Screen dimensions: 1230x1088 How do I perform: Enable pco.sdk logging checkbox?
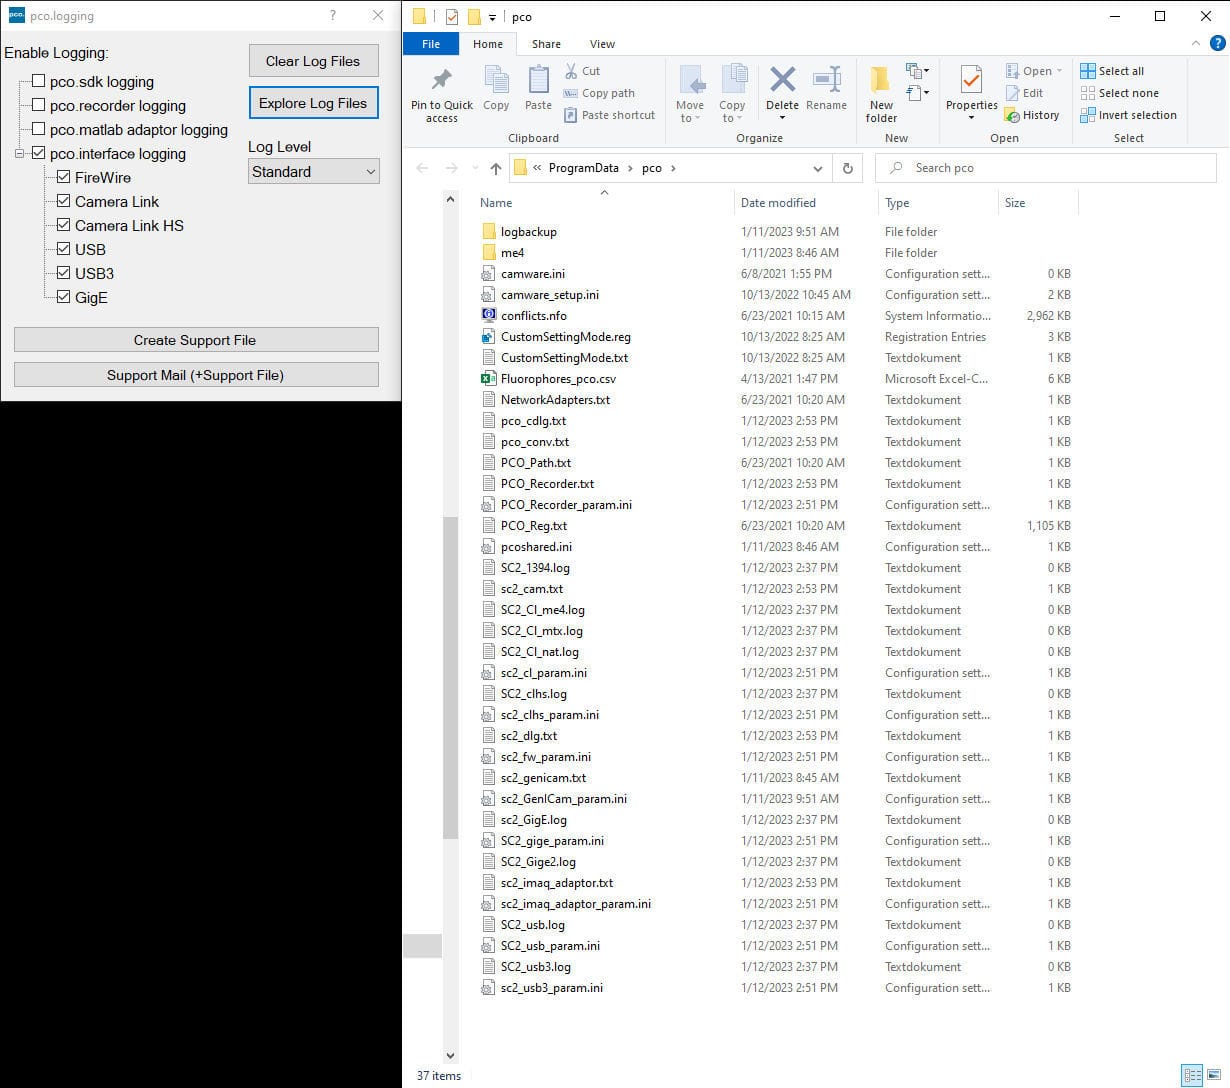37,81
